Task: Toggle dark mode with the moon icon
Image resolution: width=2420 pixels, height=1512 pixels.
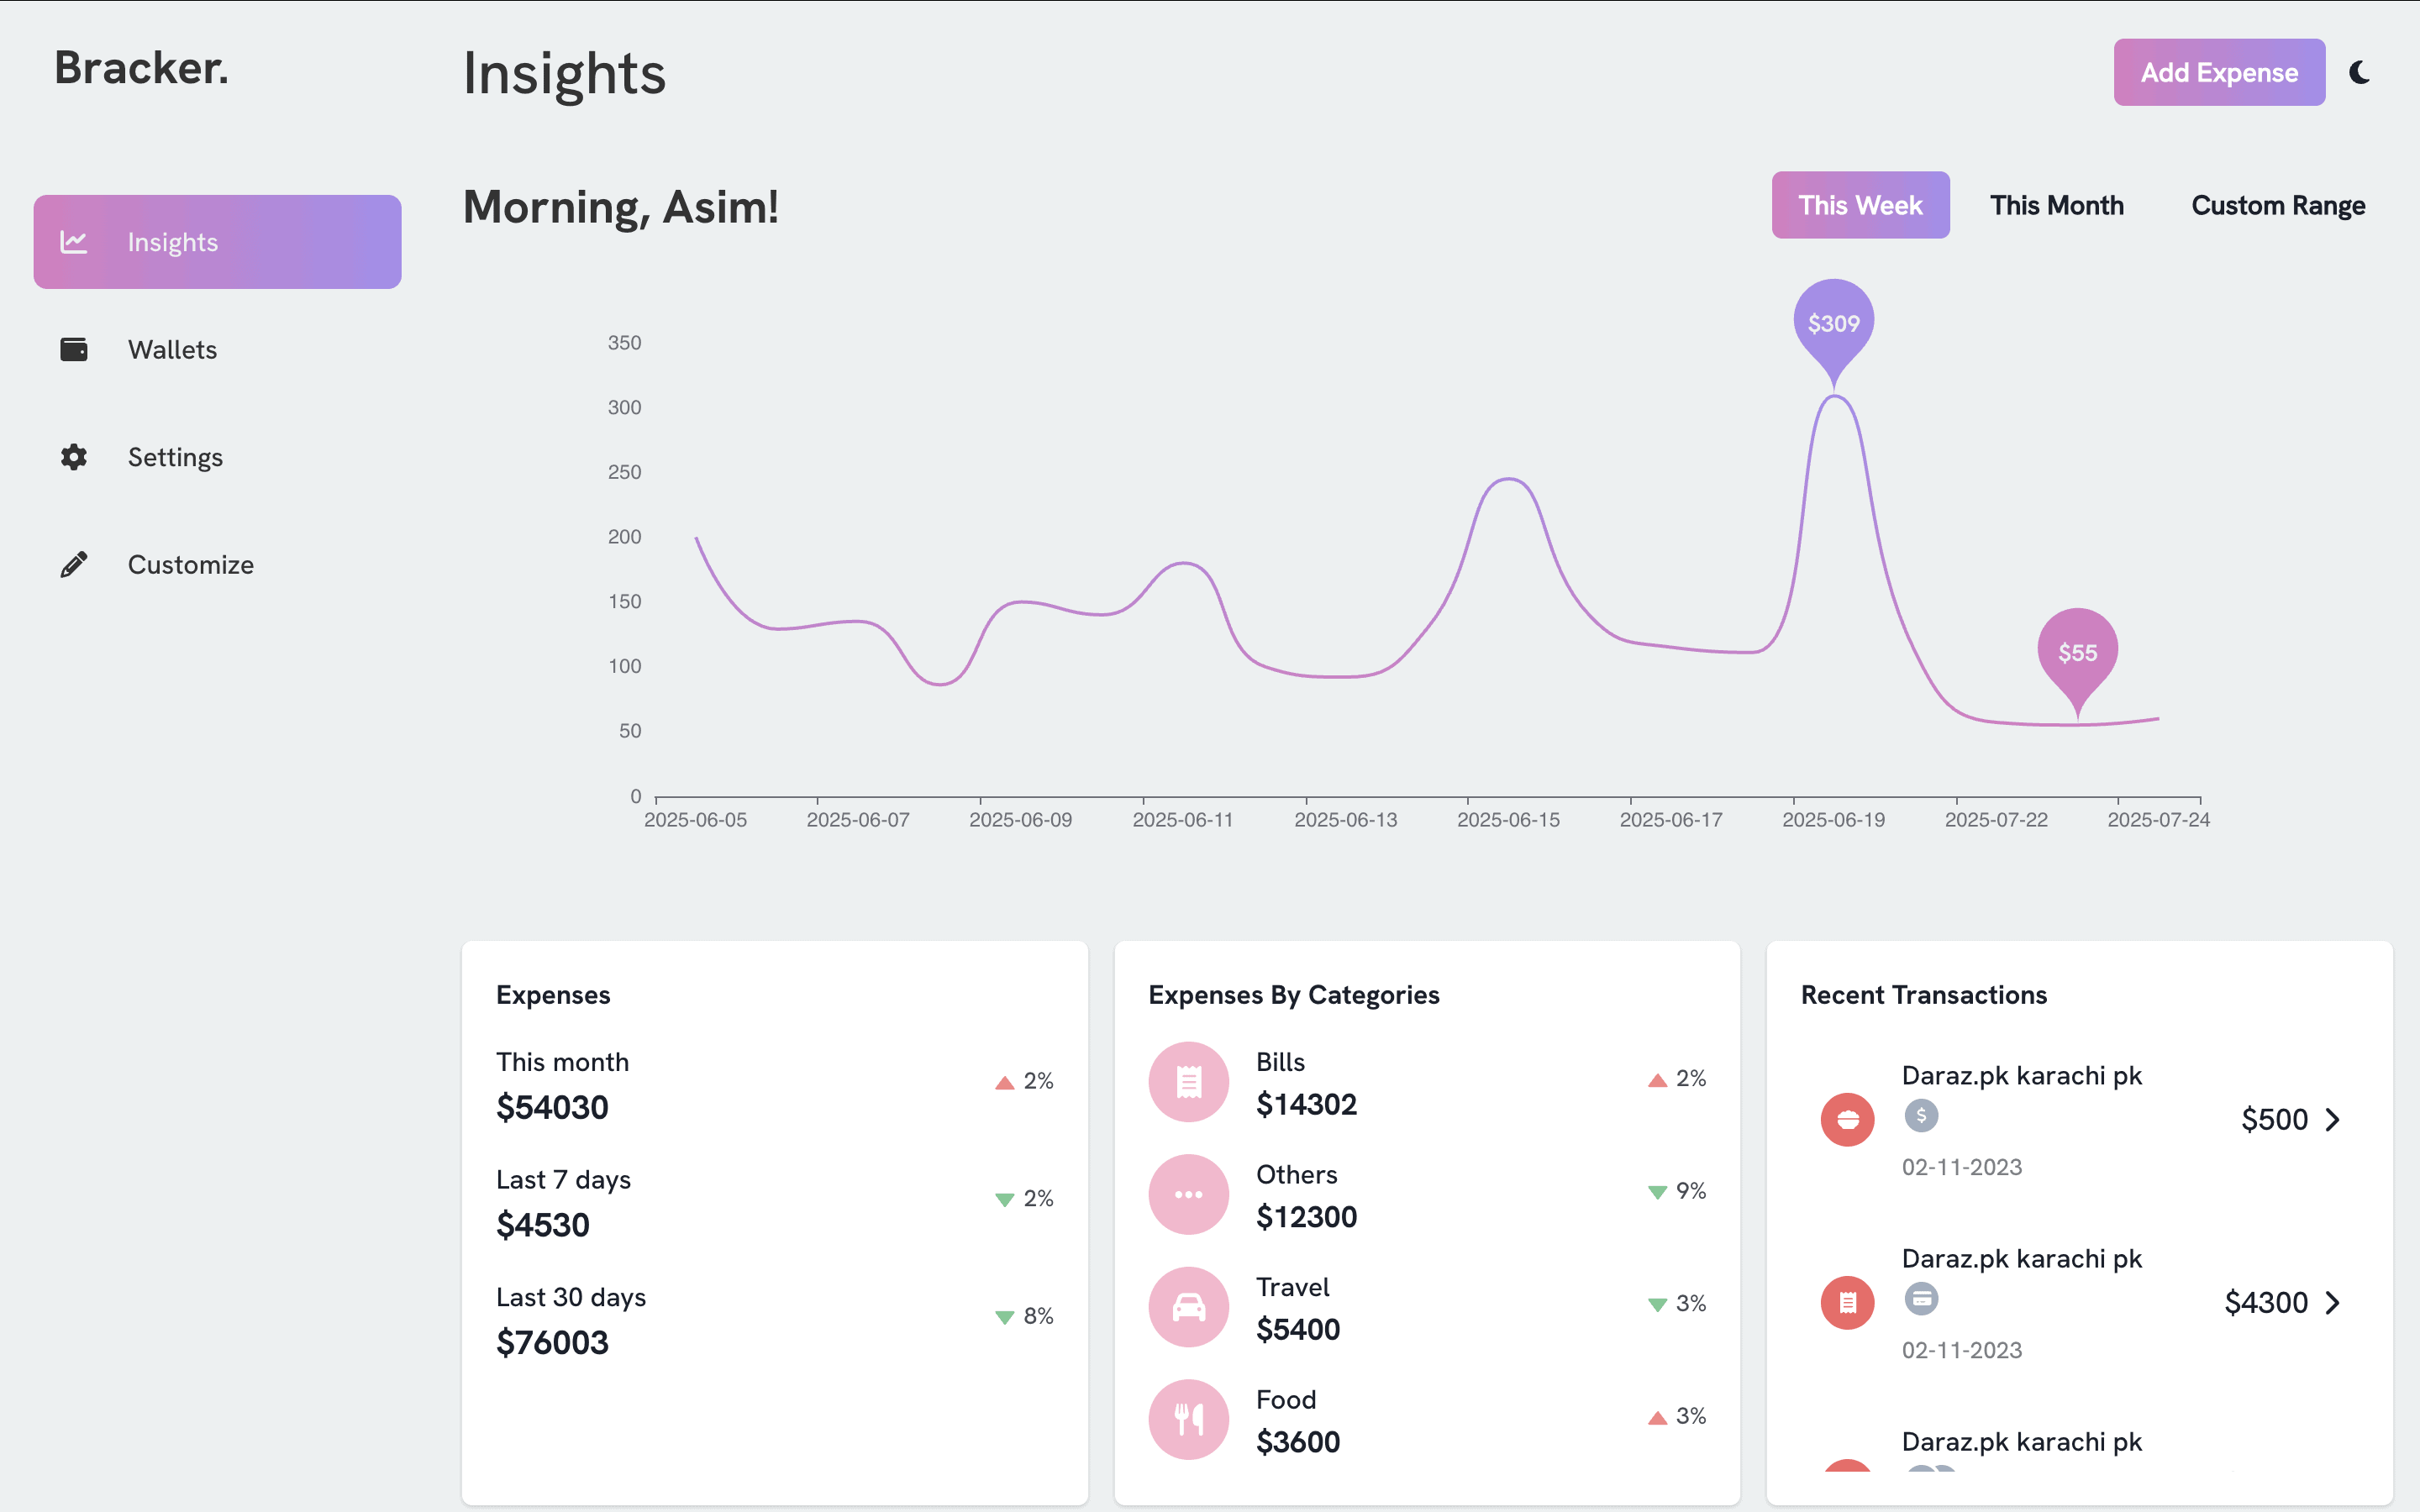Action: [2360, 72]
